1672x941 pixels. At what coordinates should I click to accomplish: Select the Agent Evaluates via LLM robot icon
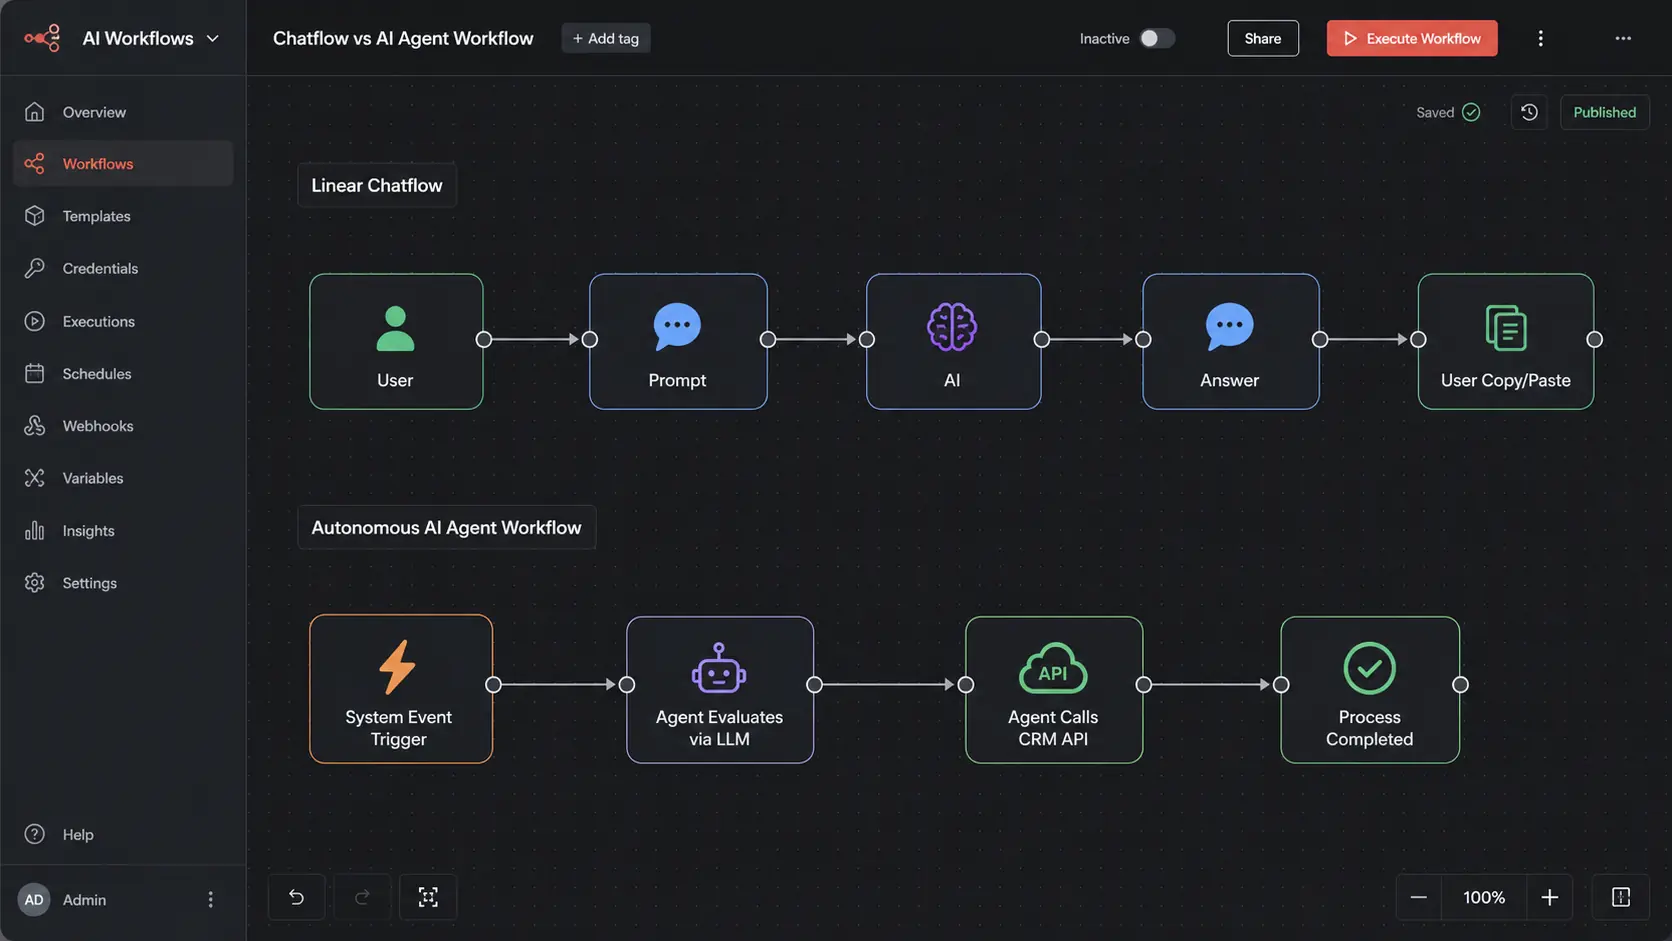(719, 668)
